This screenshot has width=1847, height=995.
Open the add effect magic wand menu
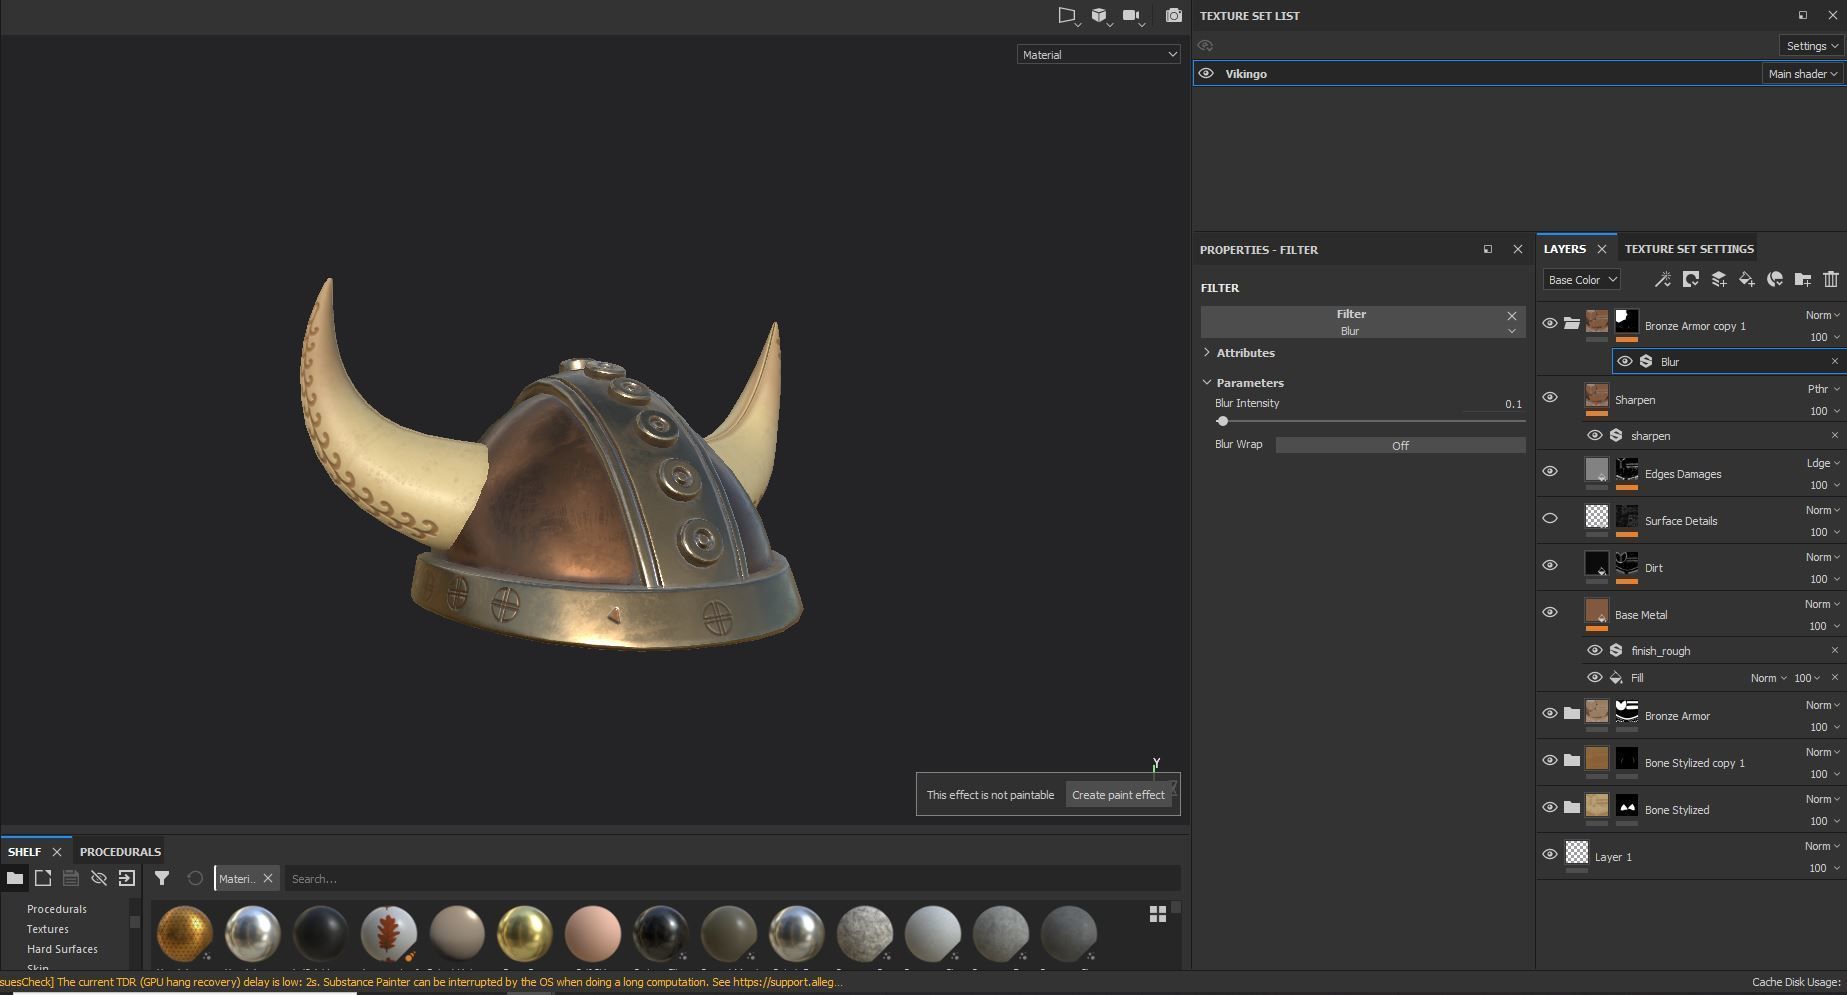tap(1662, 280)
